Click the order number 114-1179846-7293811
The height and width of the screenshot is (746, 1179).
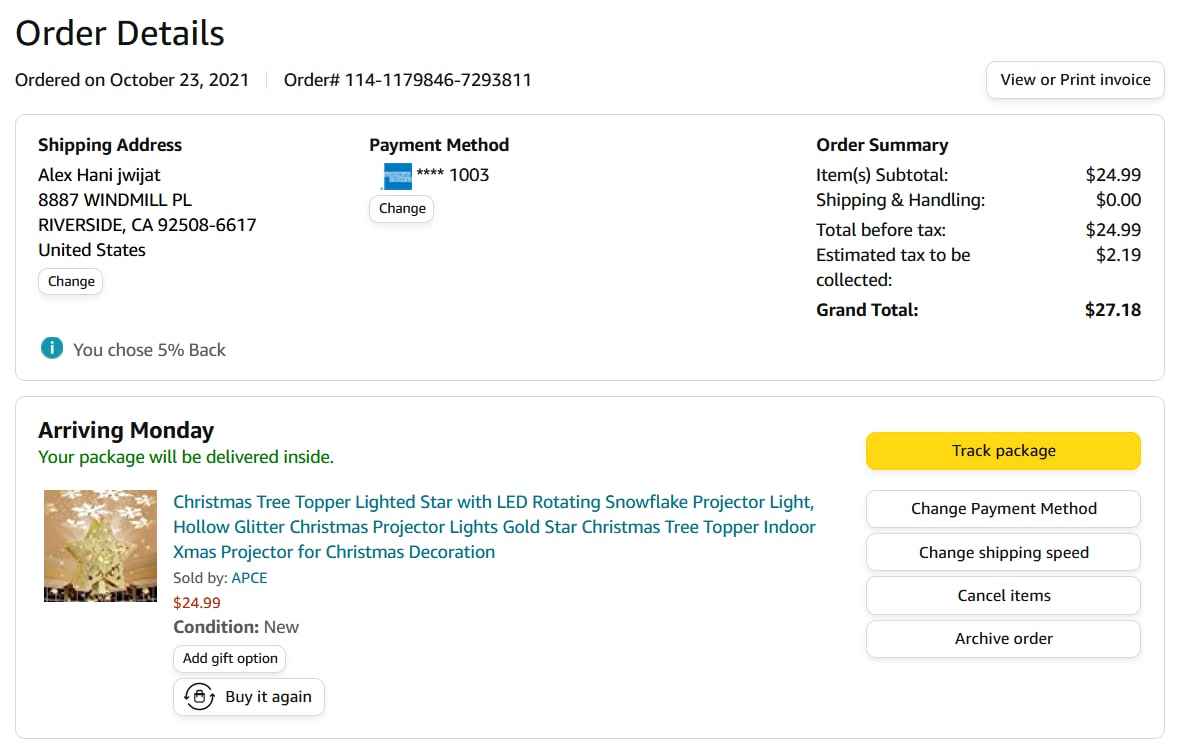click(x=438, y=80)
